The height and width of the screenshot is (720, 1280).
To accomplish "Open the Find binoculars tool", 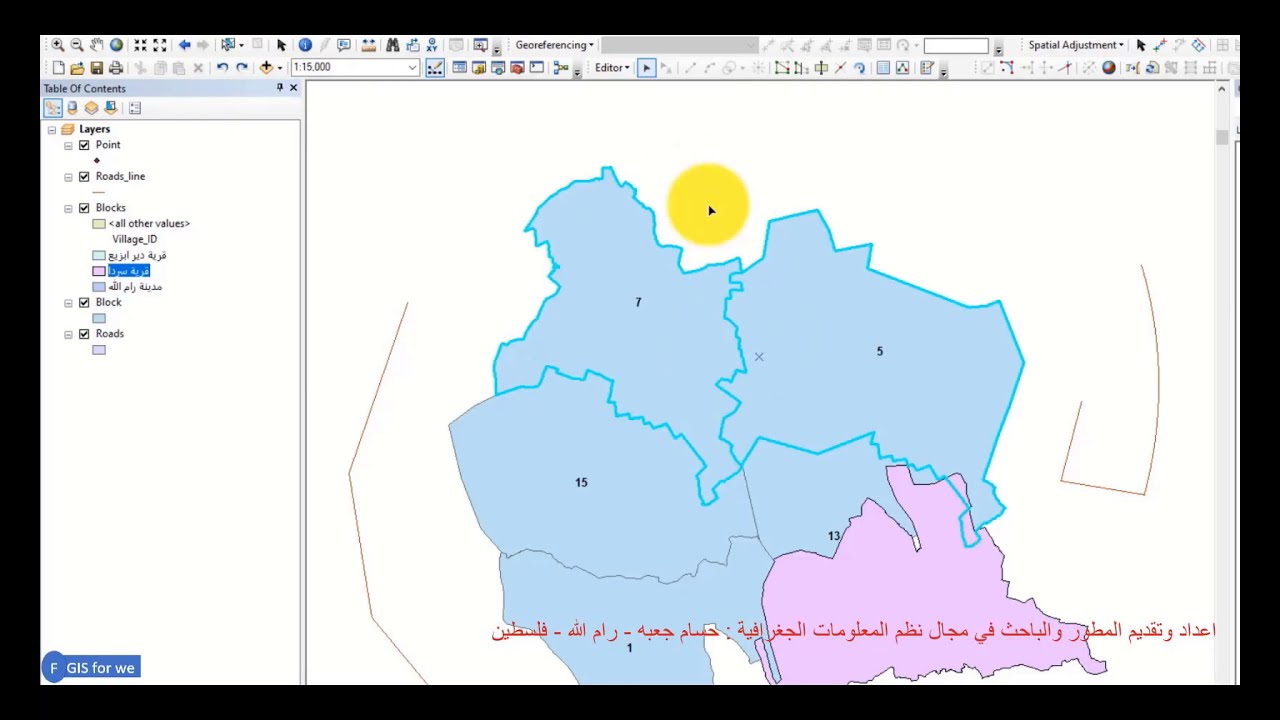I will pos(393,45).
